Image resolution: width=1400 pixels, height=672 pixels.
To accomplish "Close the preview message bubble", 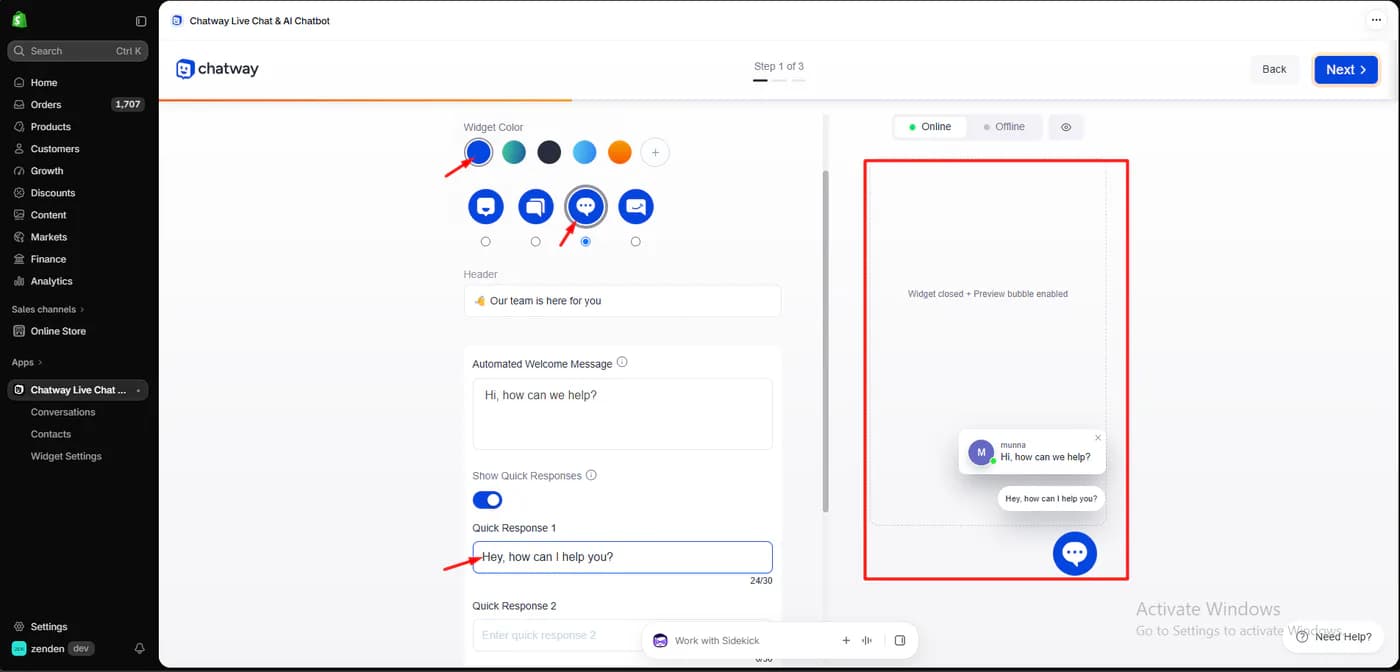I will (1098, 437).
